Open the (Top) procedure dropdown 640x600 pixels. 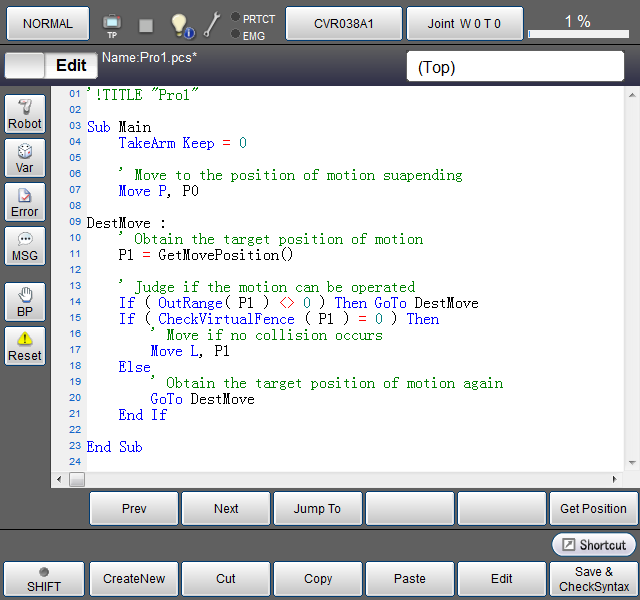pyautogui.click(x=514, y=67)
